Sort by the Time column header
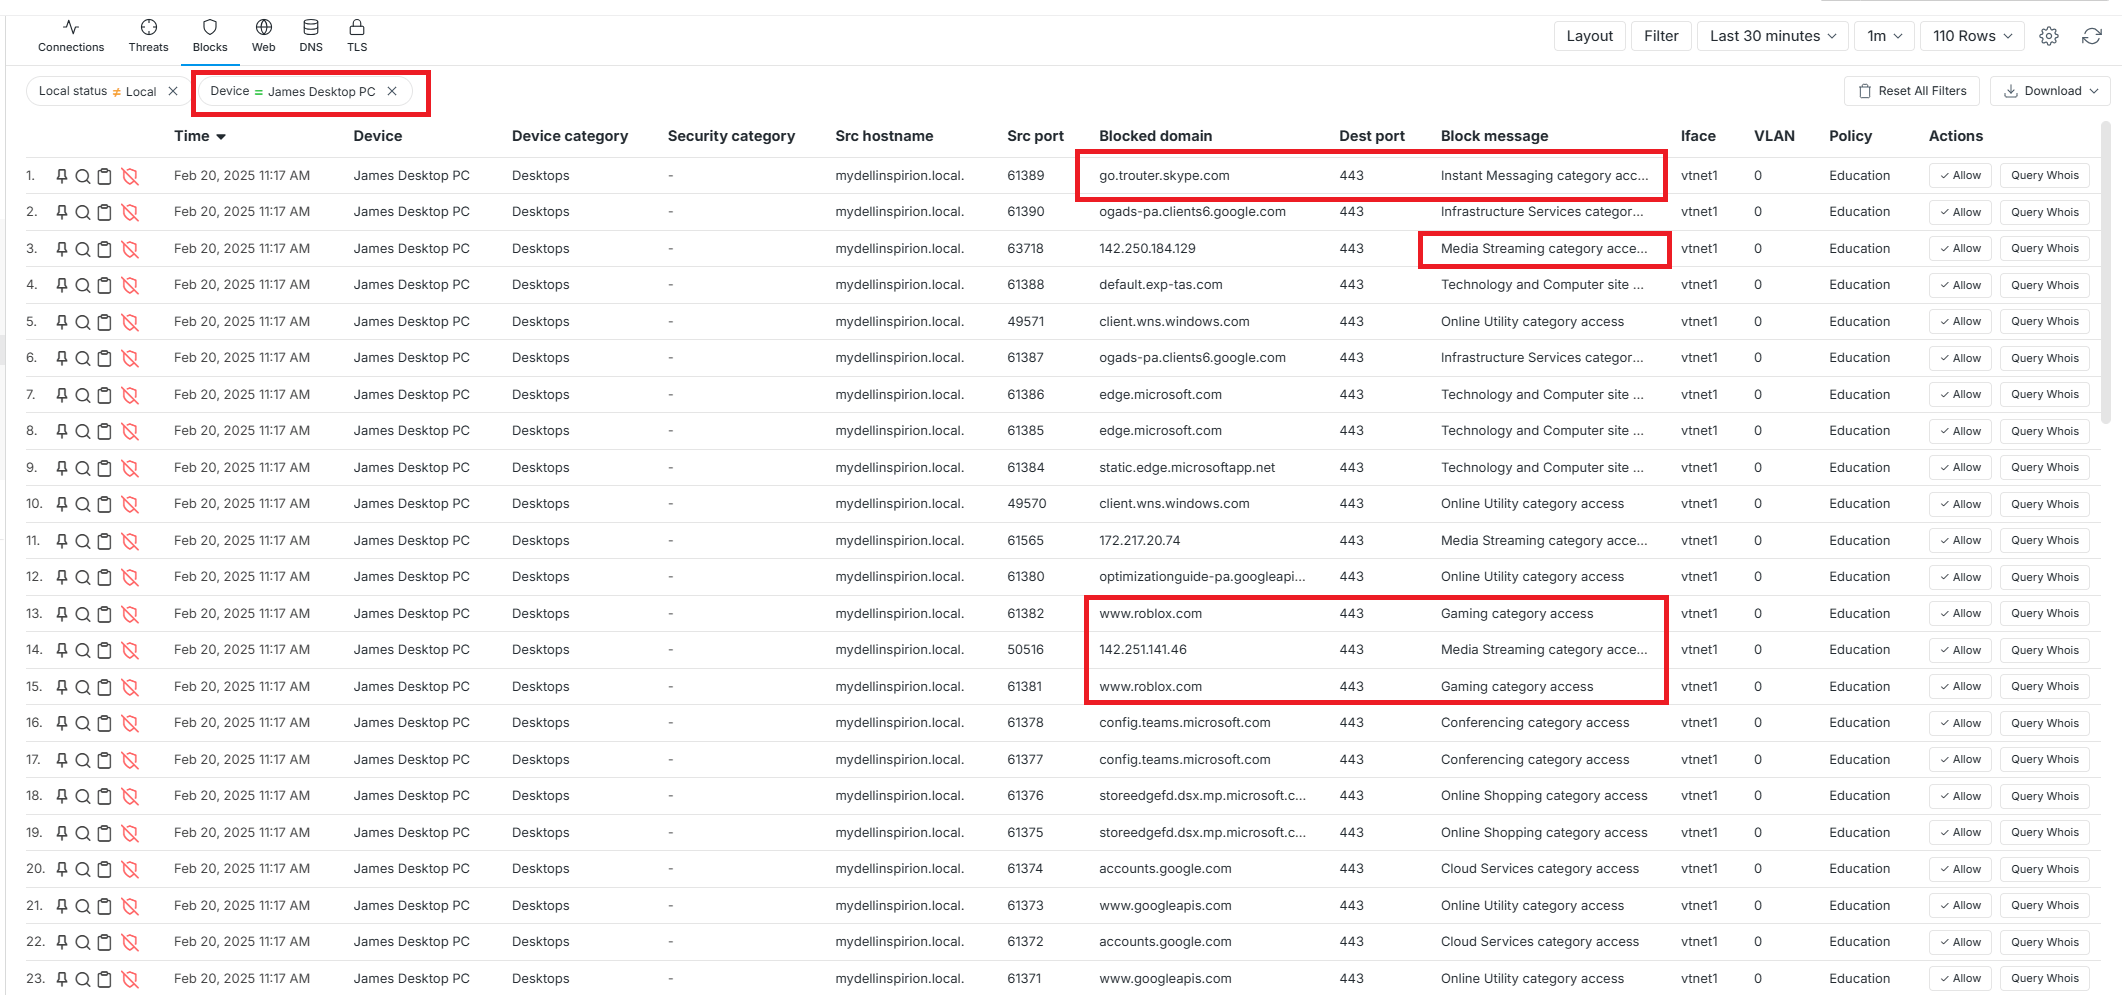 click(199, 136)
